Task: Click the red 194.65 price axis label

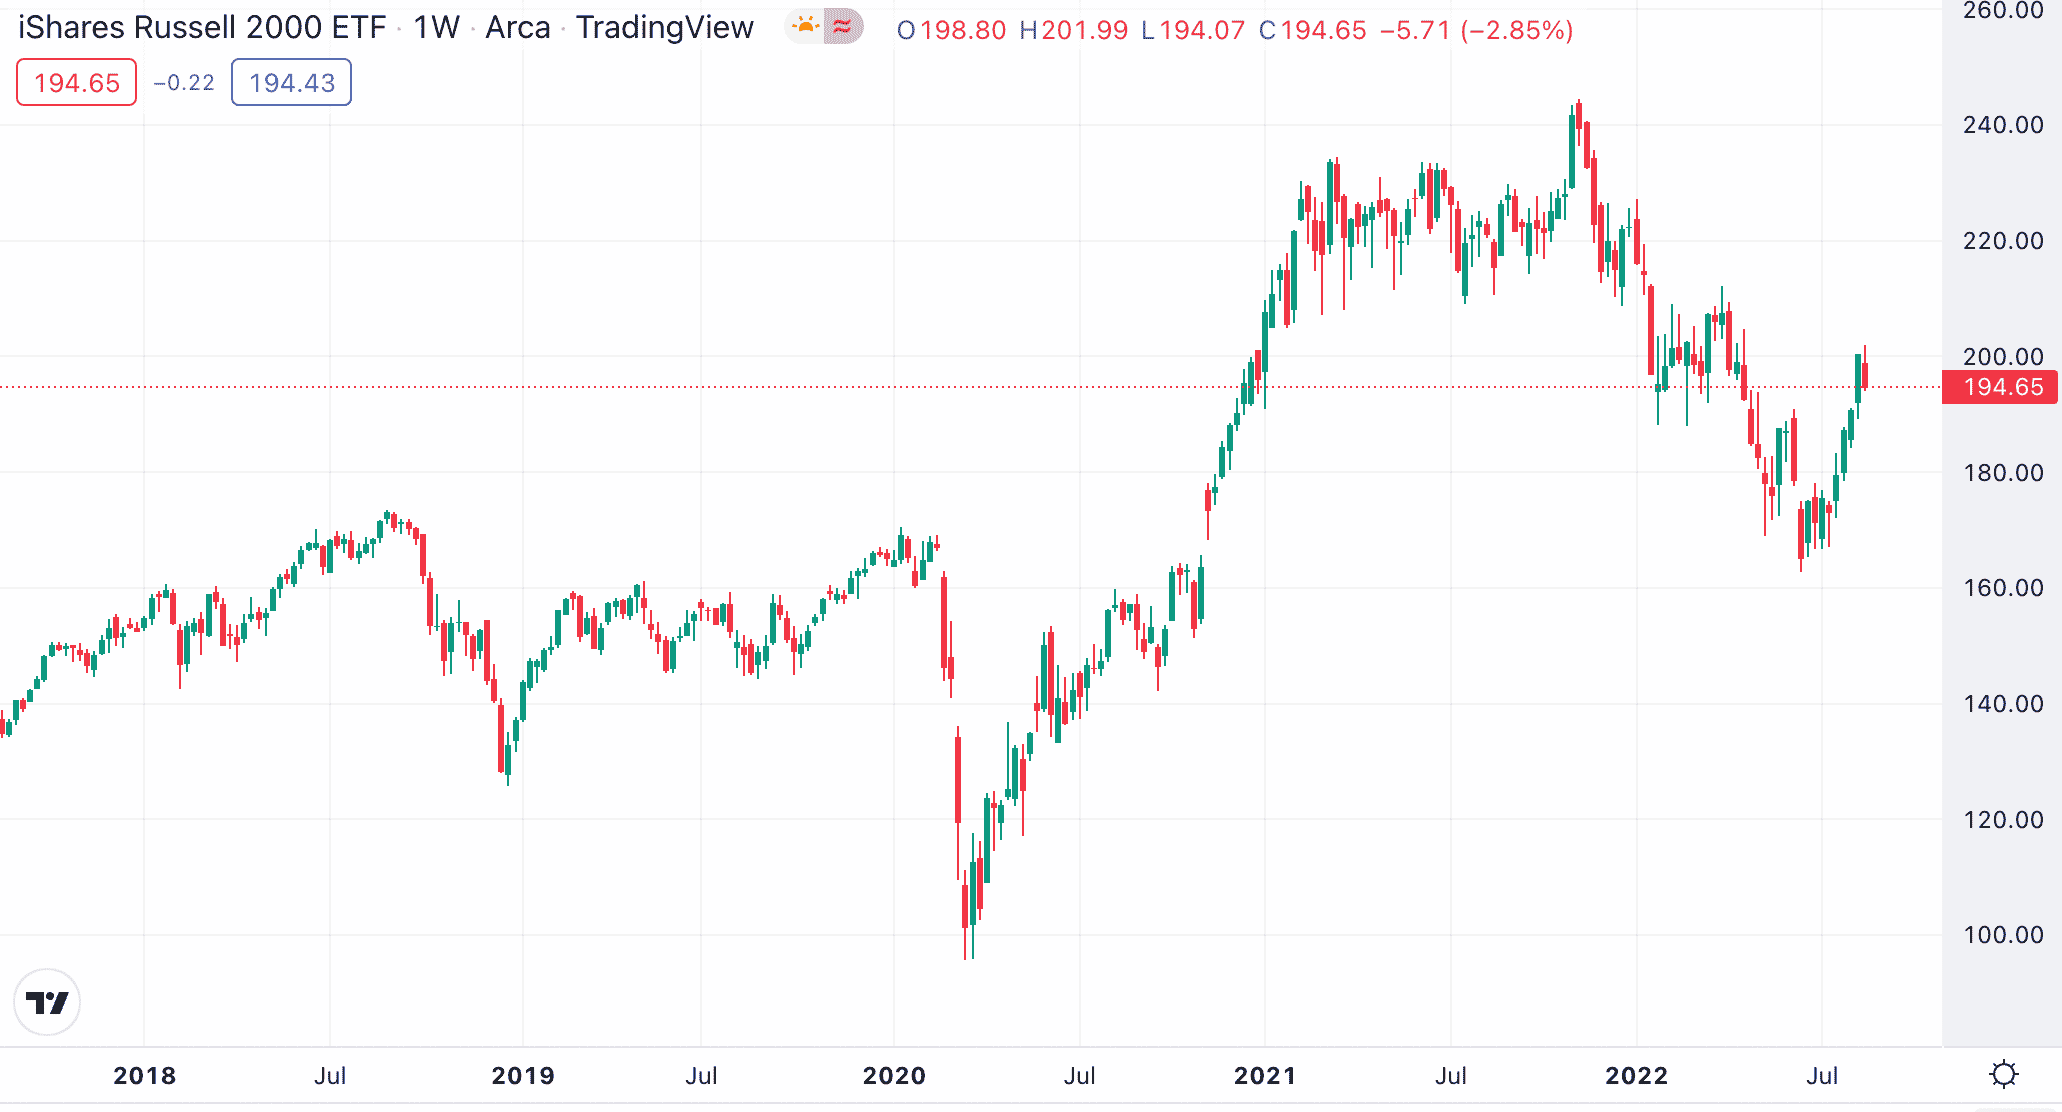Action: [1999, 387]
